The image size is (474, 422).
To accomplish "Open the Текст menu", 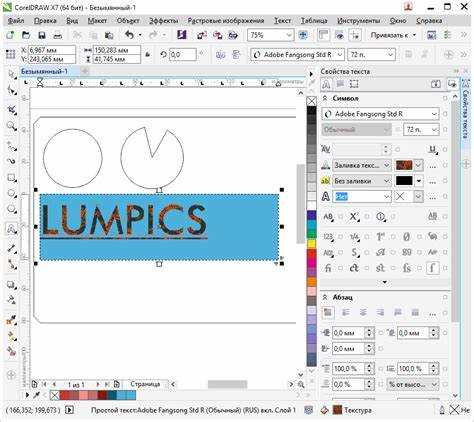I will tap(282, 21).
